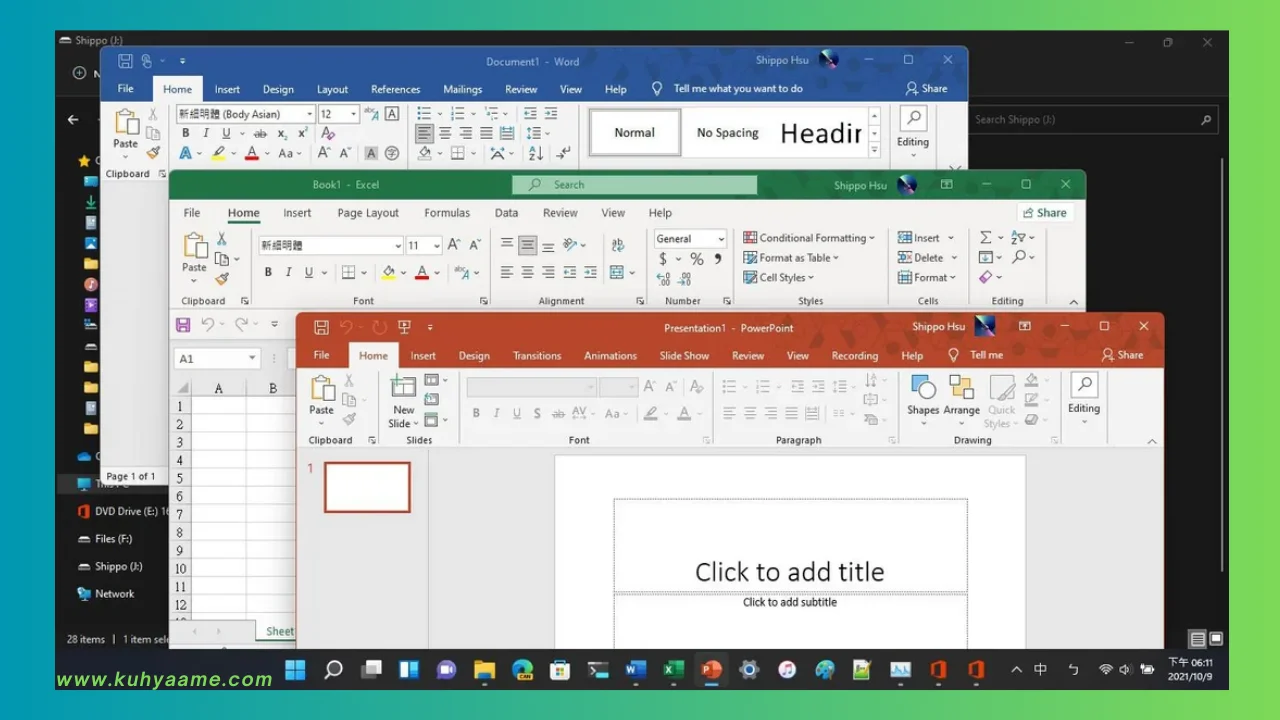Open the Formulas tab in Excel
This screenshot has width=1280, height=720.
(447, 213)
